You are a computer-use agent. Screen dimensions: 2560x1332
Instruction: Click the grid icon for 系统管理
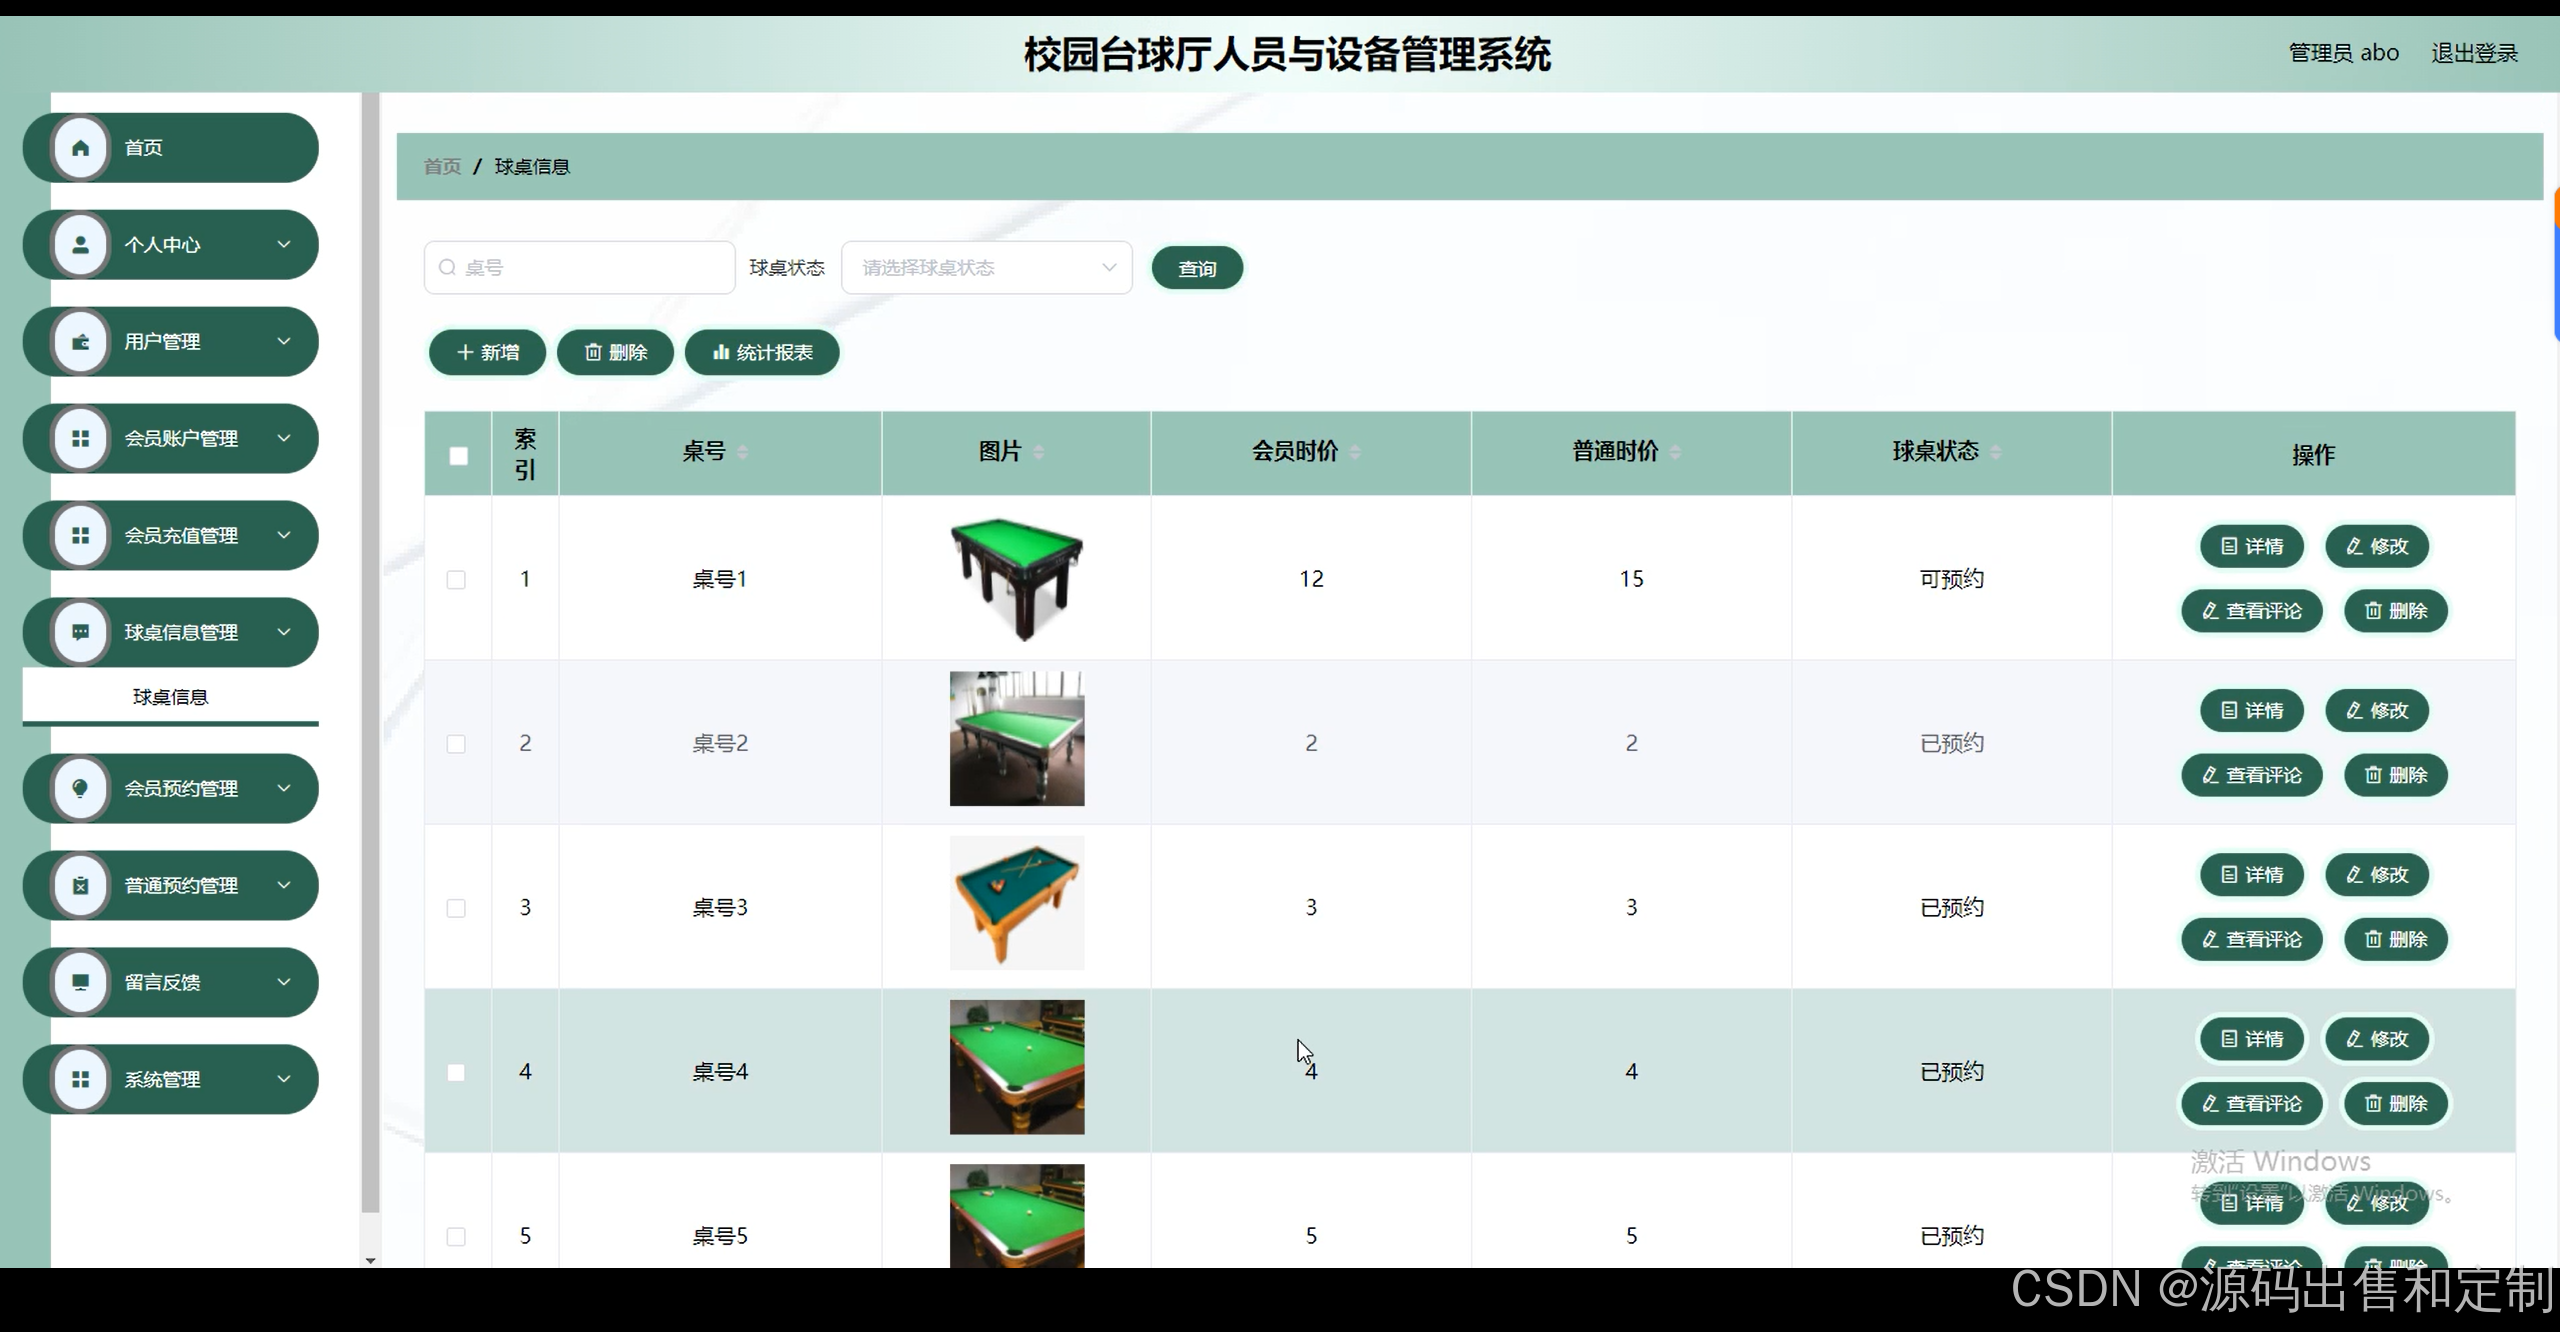point(81,1079)
